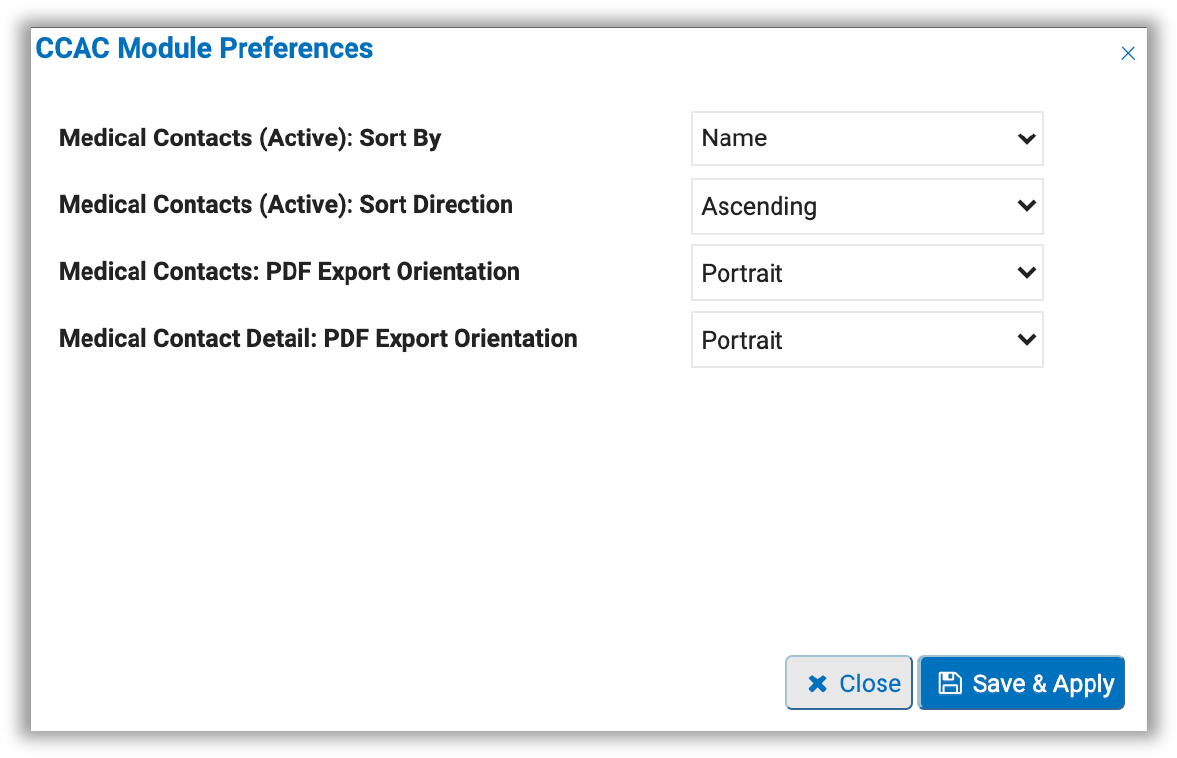Click the Medical Contacts (Active): Sort By label
Screen dimensions: 1177x758
[x=250, y=138]
